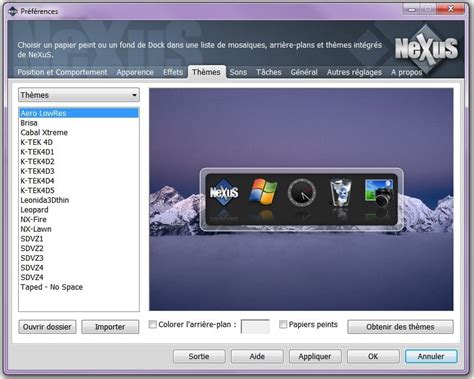474x379 pixels.
Task: Close the Préférences window
Action: tap(451, 9)
